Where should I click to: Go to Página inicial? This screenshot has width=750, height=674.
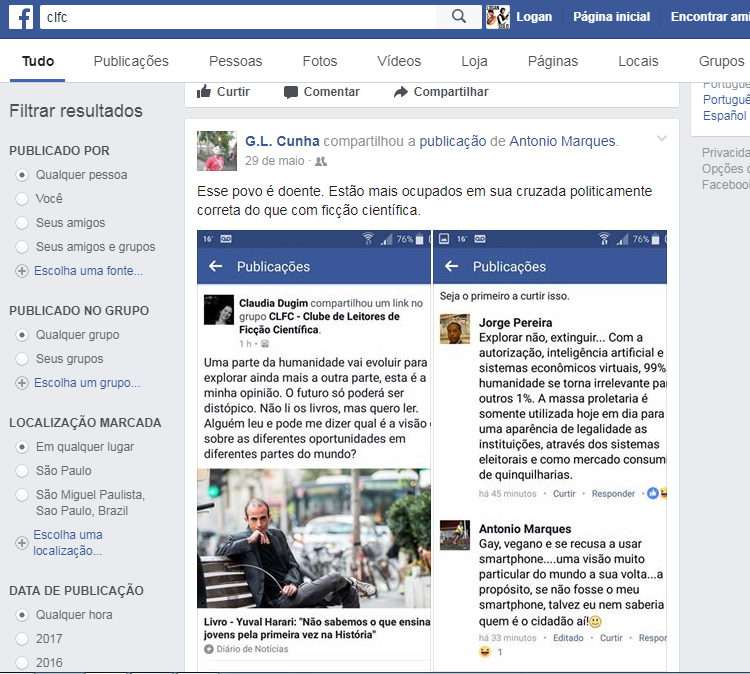[611, 17]
